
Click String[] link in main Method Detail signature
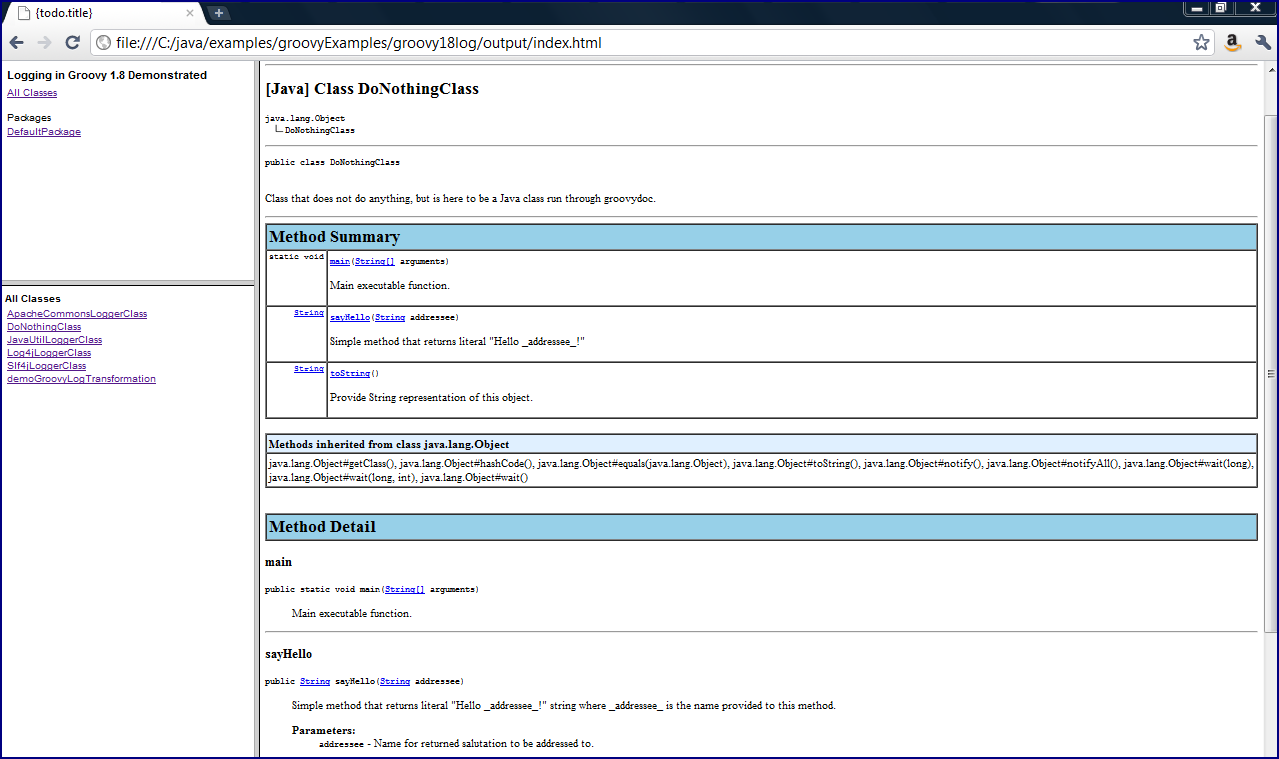click(405, 590)
